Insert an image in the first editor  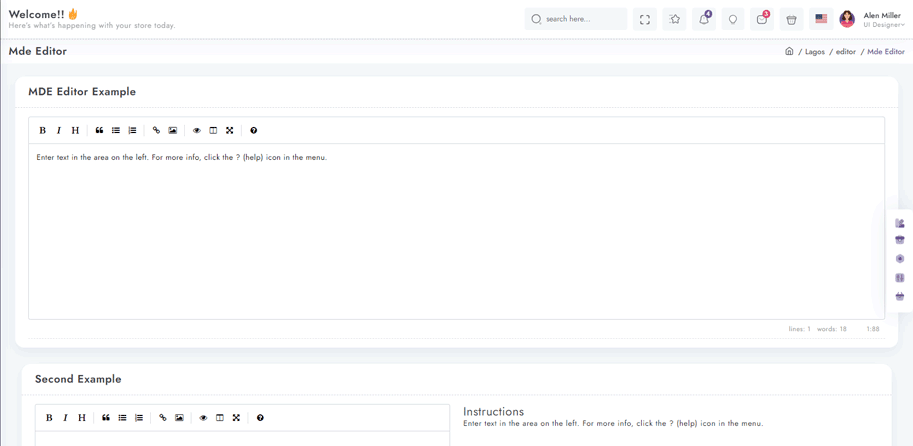[x=172, y=130]
